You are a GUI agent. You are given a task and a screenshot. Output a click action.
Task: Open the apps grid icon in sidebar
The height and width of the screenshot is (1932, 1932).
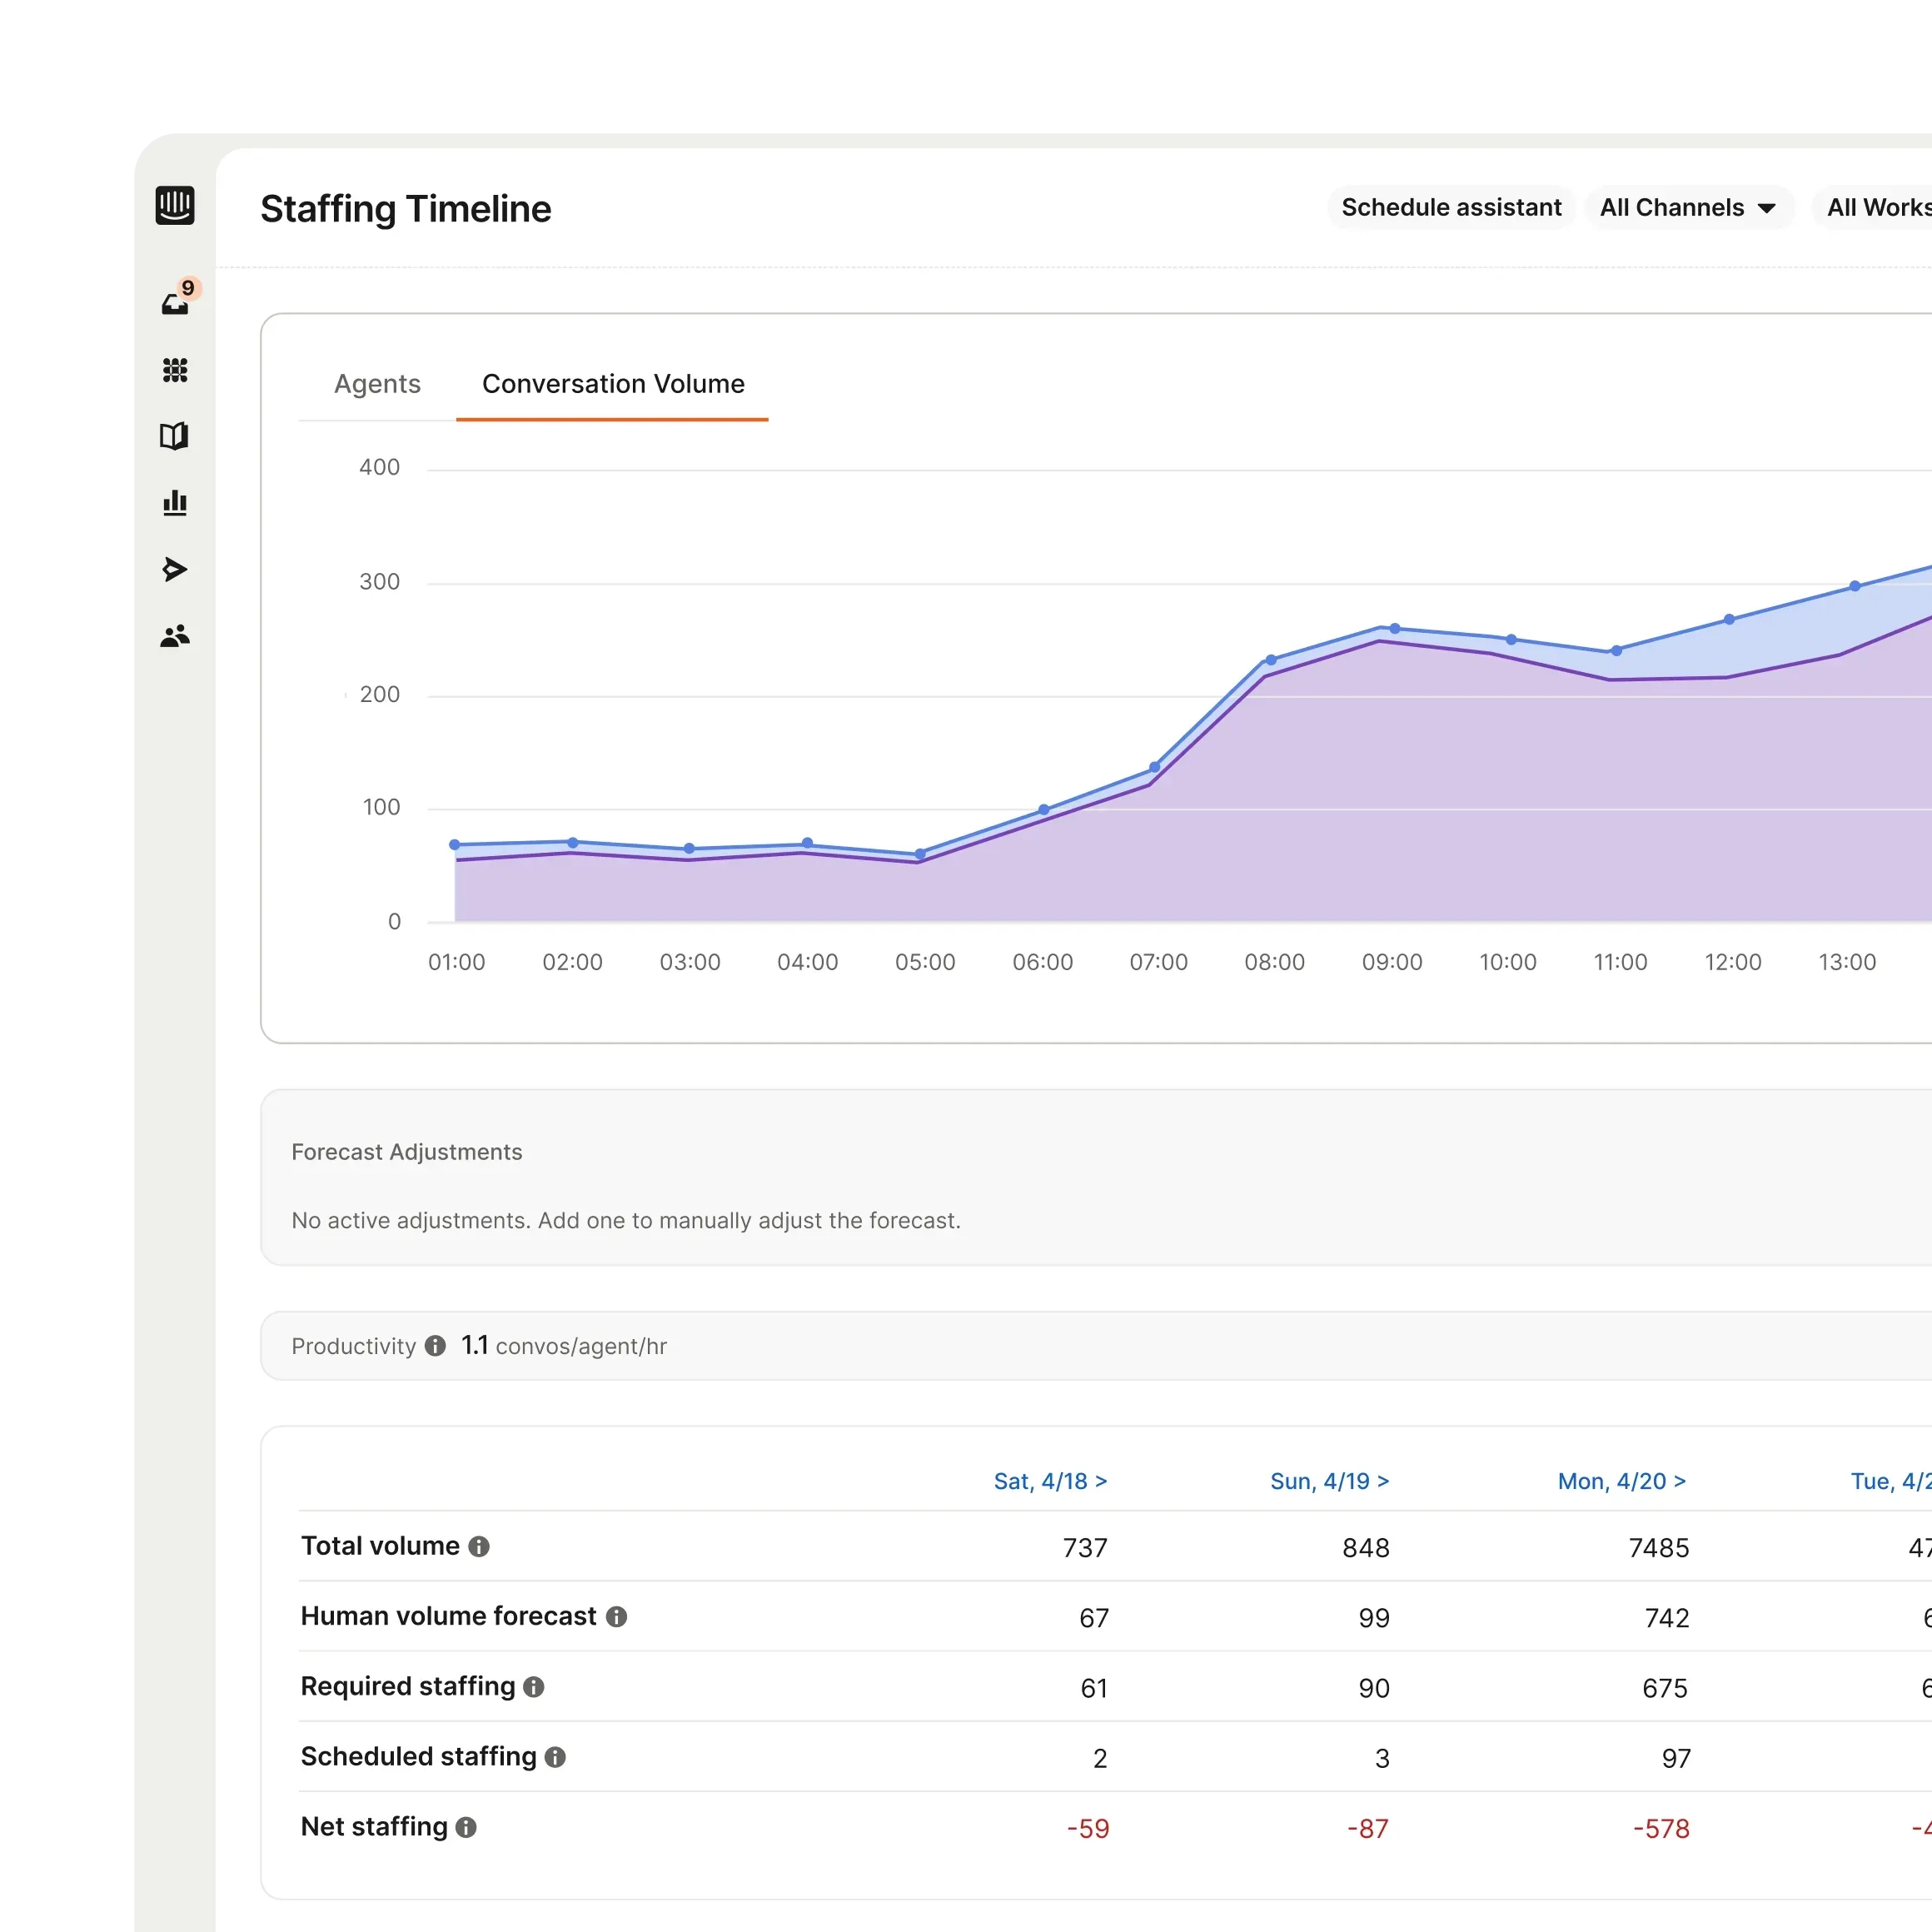pyautogui.click(x=175, y=370)
